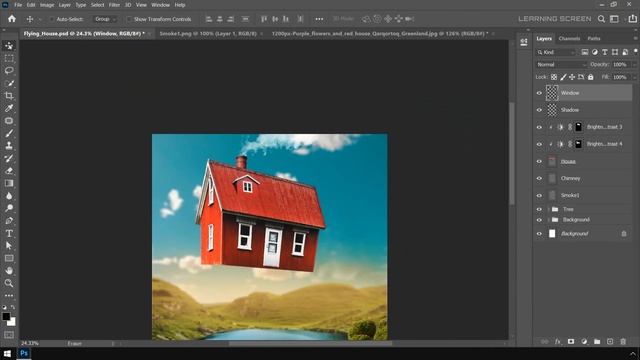Viewport: 640px width, 360px height.
Task: Select the Rectangular Marquee tool
Action: tap(9, 58)
